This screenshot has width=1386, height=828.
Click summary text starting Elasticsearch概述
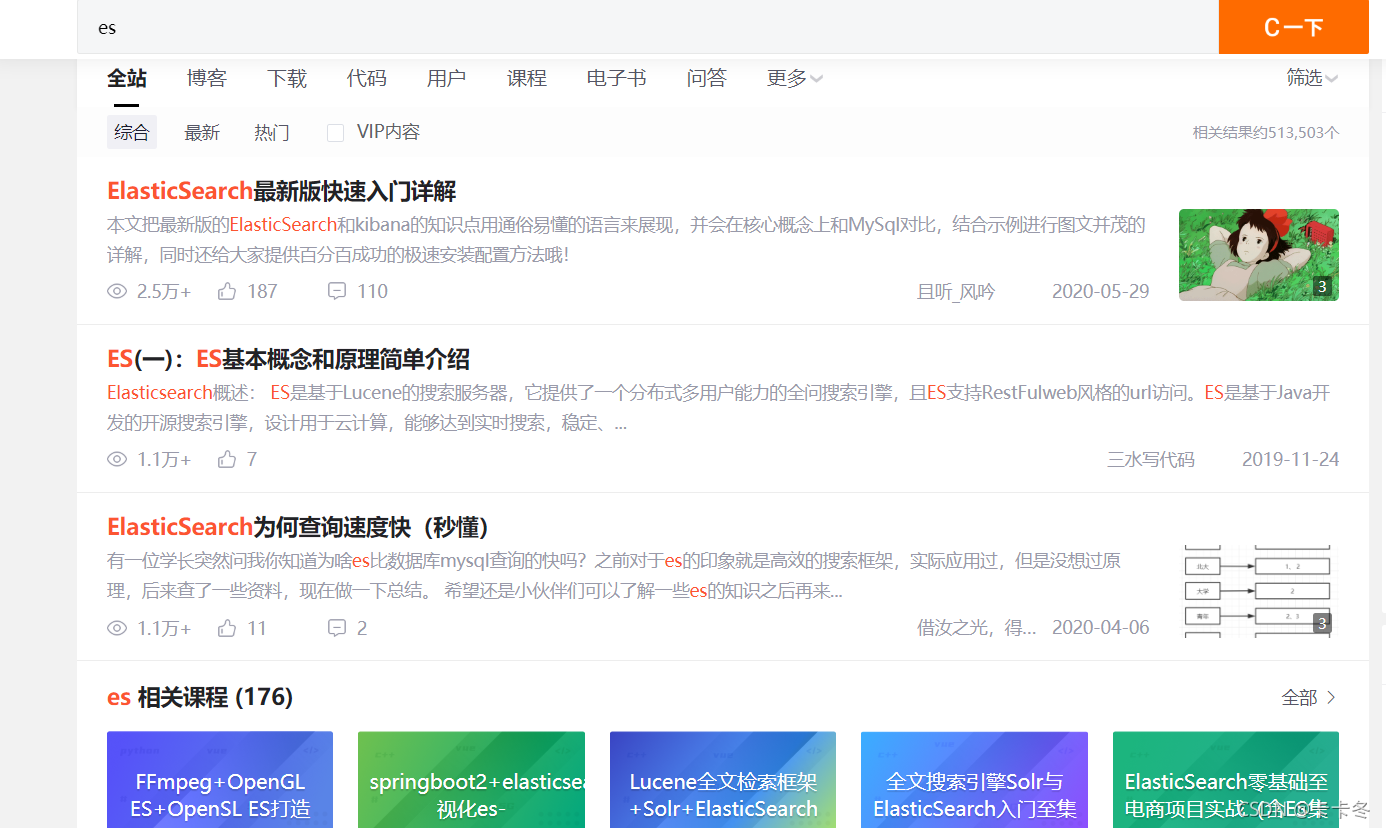click(718, 408)
